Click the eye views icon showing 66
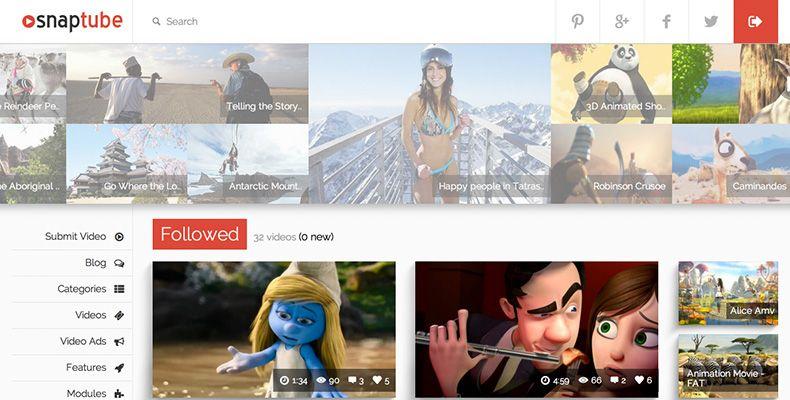This screenshot has width=790, height=400. [583, 380]
